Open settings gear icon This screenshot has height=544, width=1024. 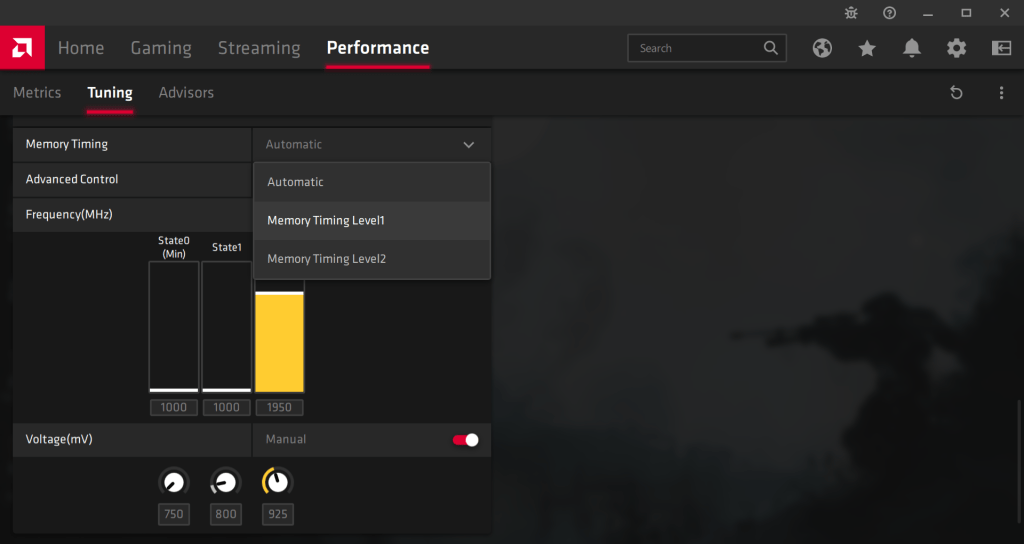coord(957,48)
